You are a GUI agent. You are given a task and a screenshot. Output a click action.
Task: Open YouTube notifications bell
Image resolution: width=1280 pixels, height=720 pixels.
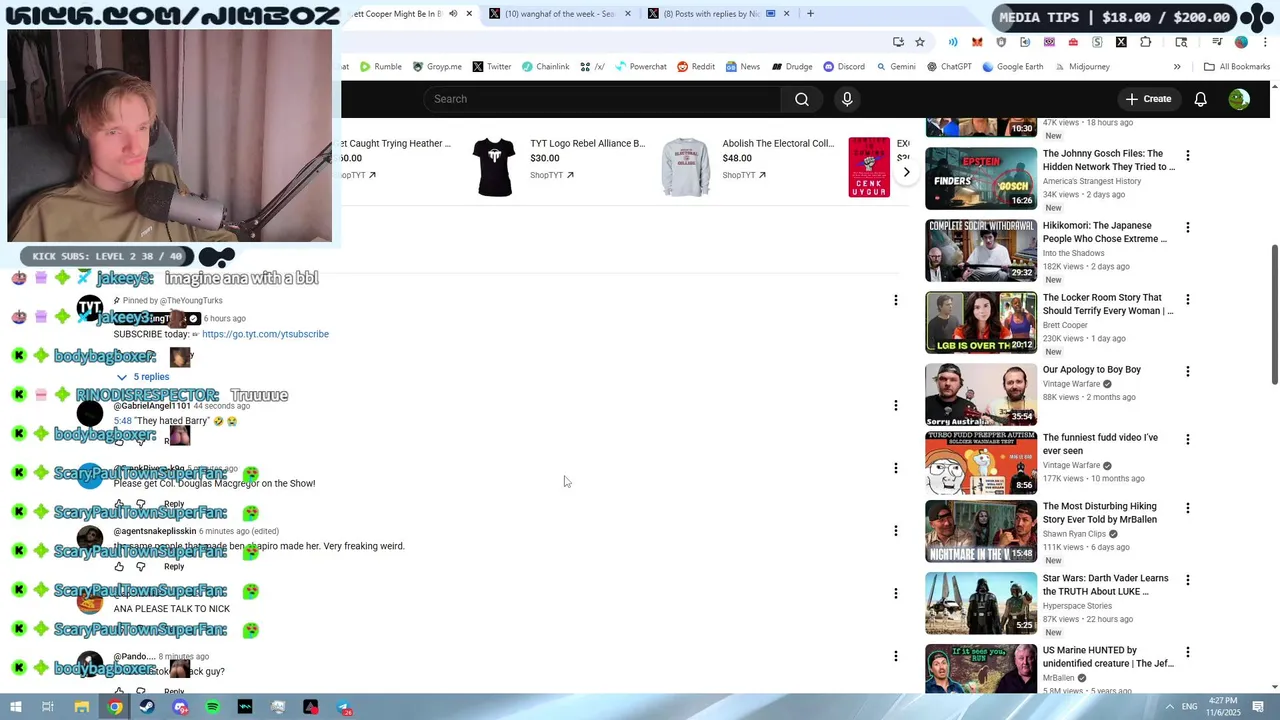1200,99
